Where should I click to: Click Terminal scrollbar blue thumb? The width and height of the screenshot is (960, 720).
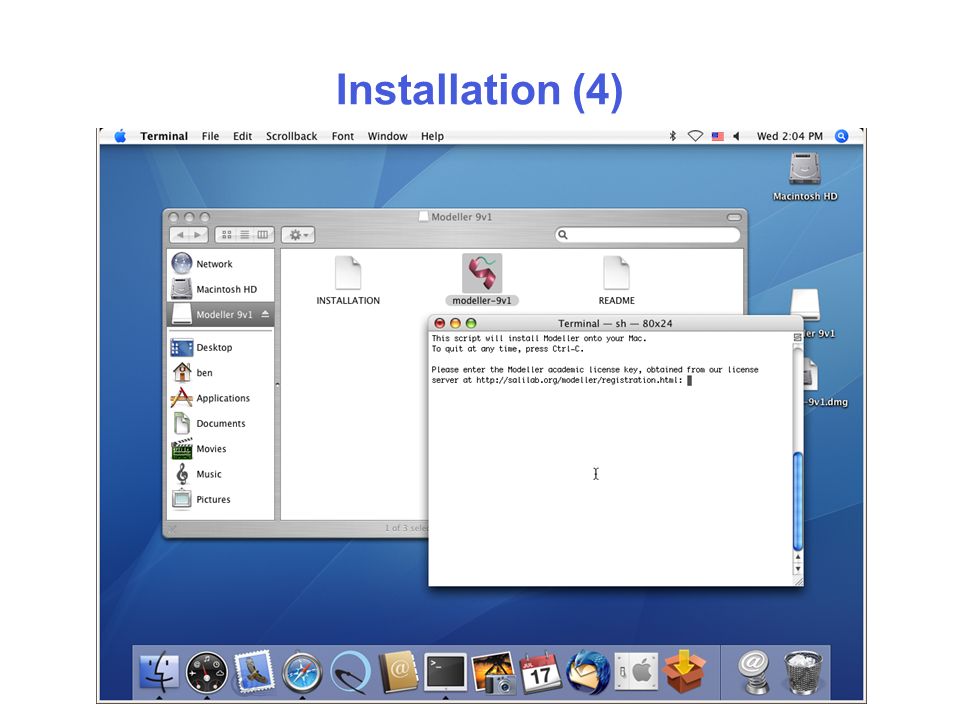click(x=797, y=501)
